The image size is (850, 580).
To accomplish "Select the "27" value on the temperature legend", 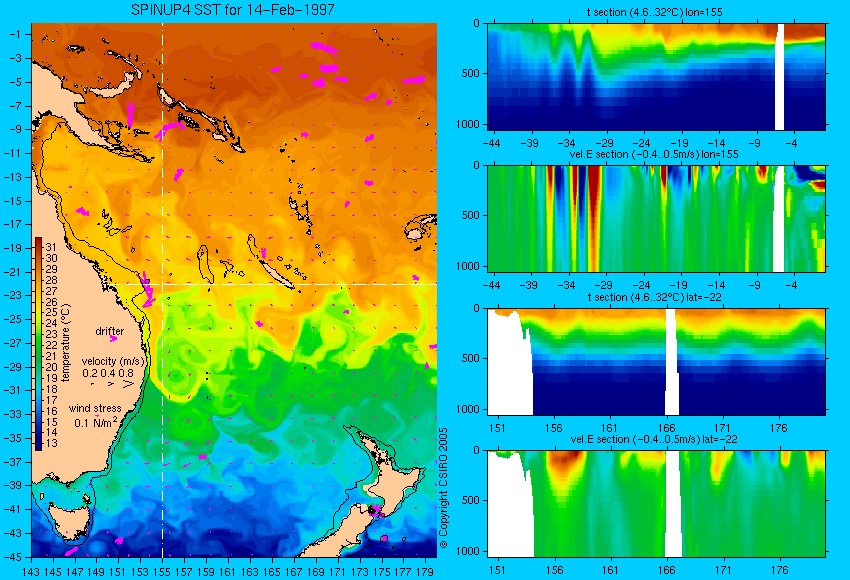I will (x=51, y=291).
